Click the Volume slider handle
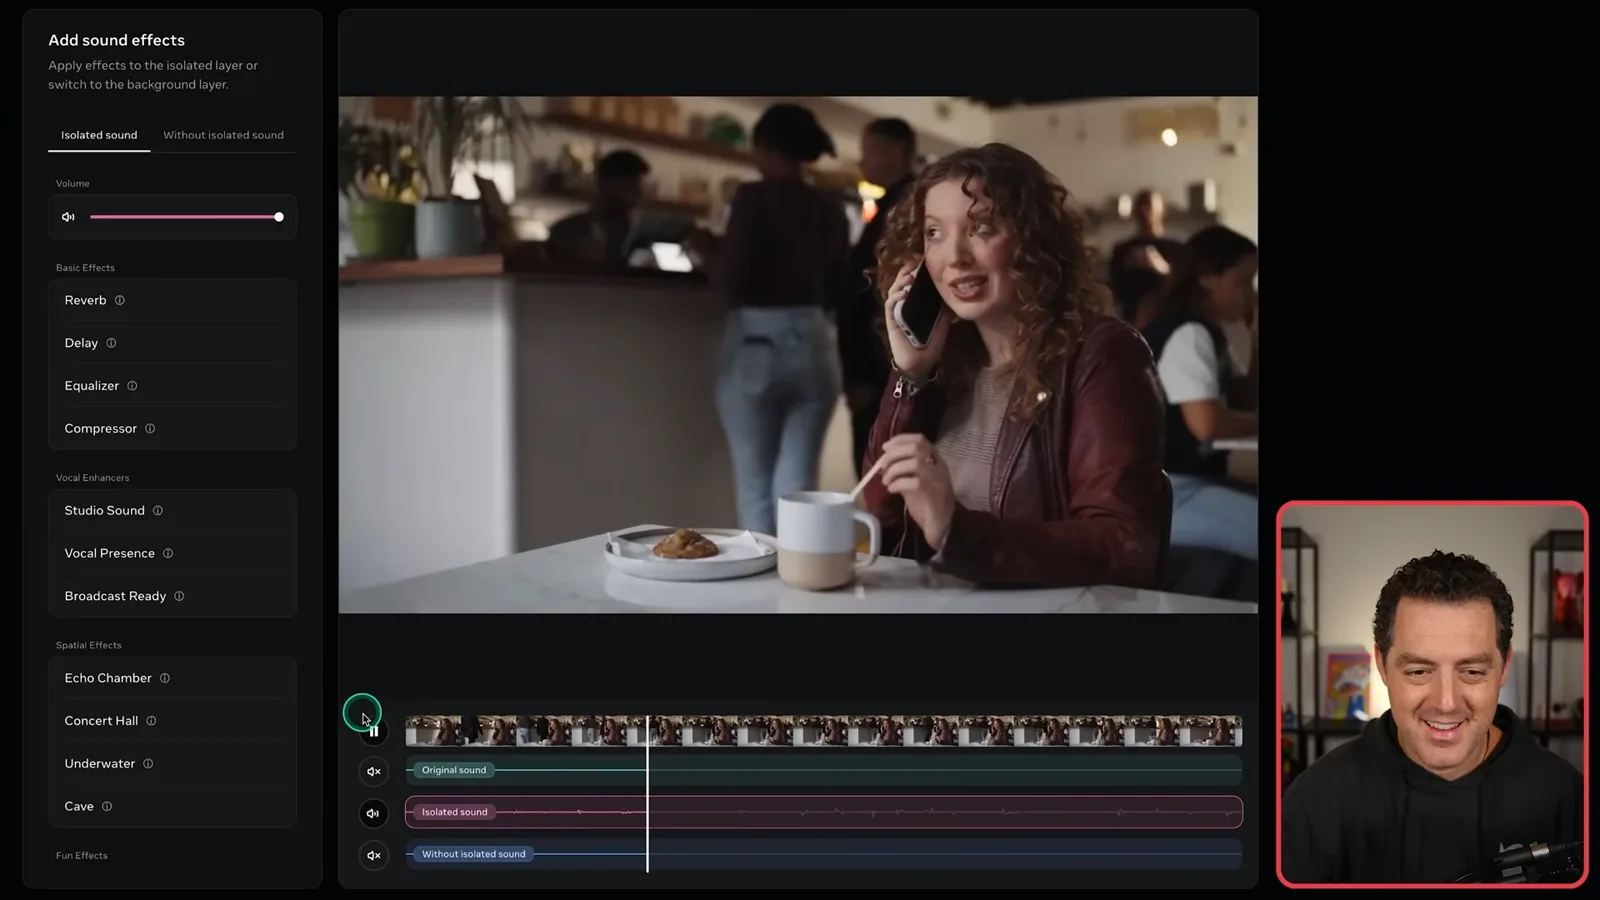The width and height of the screenshot is (1600, 900). tap(279, 217)
